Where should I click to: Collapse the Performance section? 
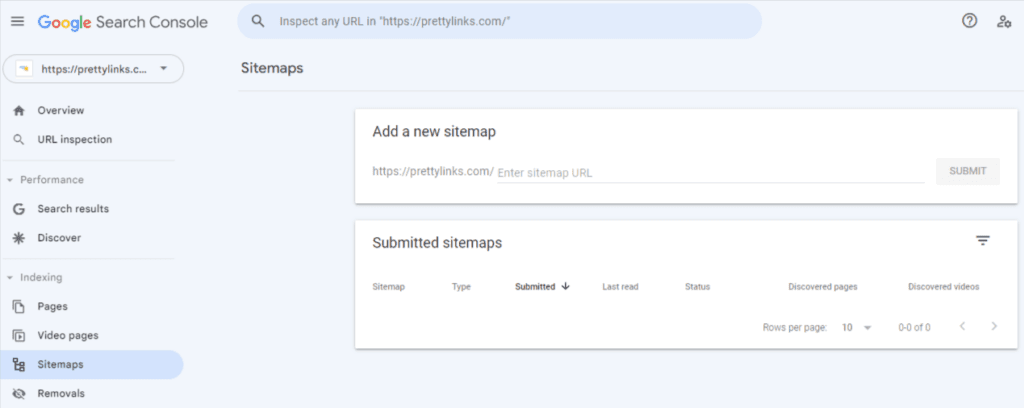point(10,180)
